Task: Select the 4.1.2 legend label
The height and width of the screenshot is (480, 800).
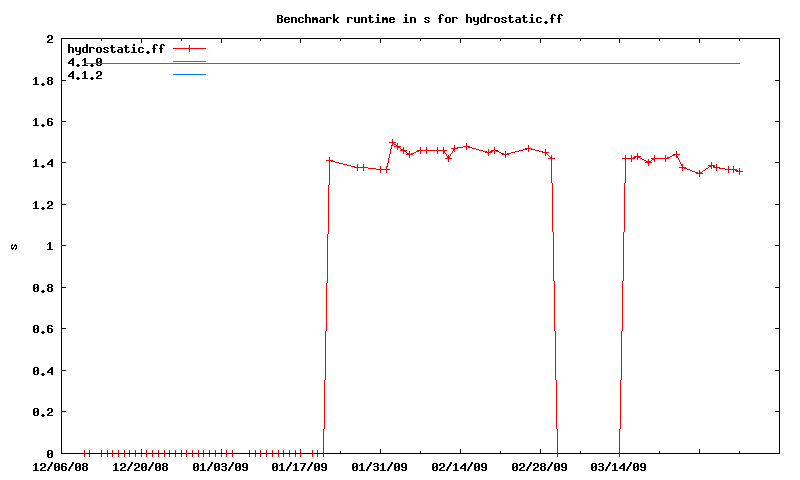Action: click(85, 75)
